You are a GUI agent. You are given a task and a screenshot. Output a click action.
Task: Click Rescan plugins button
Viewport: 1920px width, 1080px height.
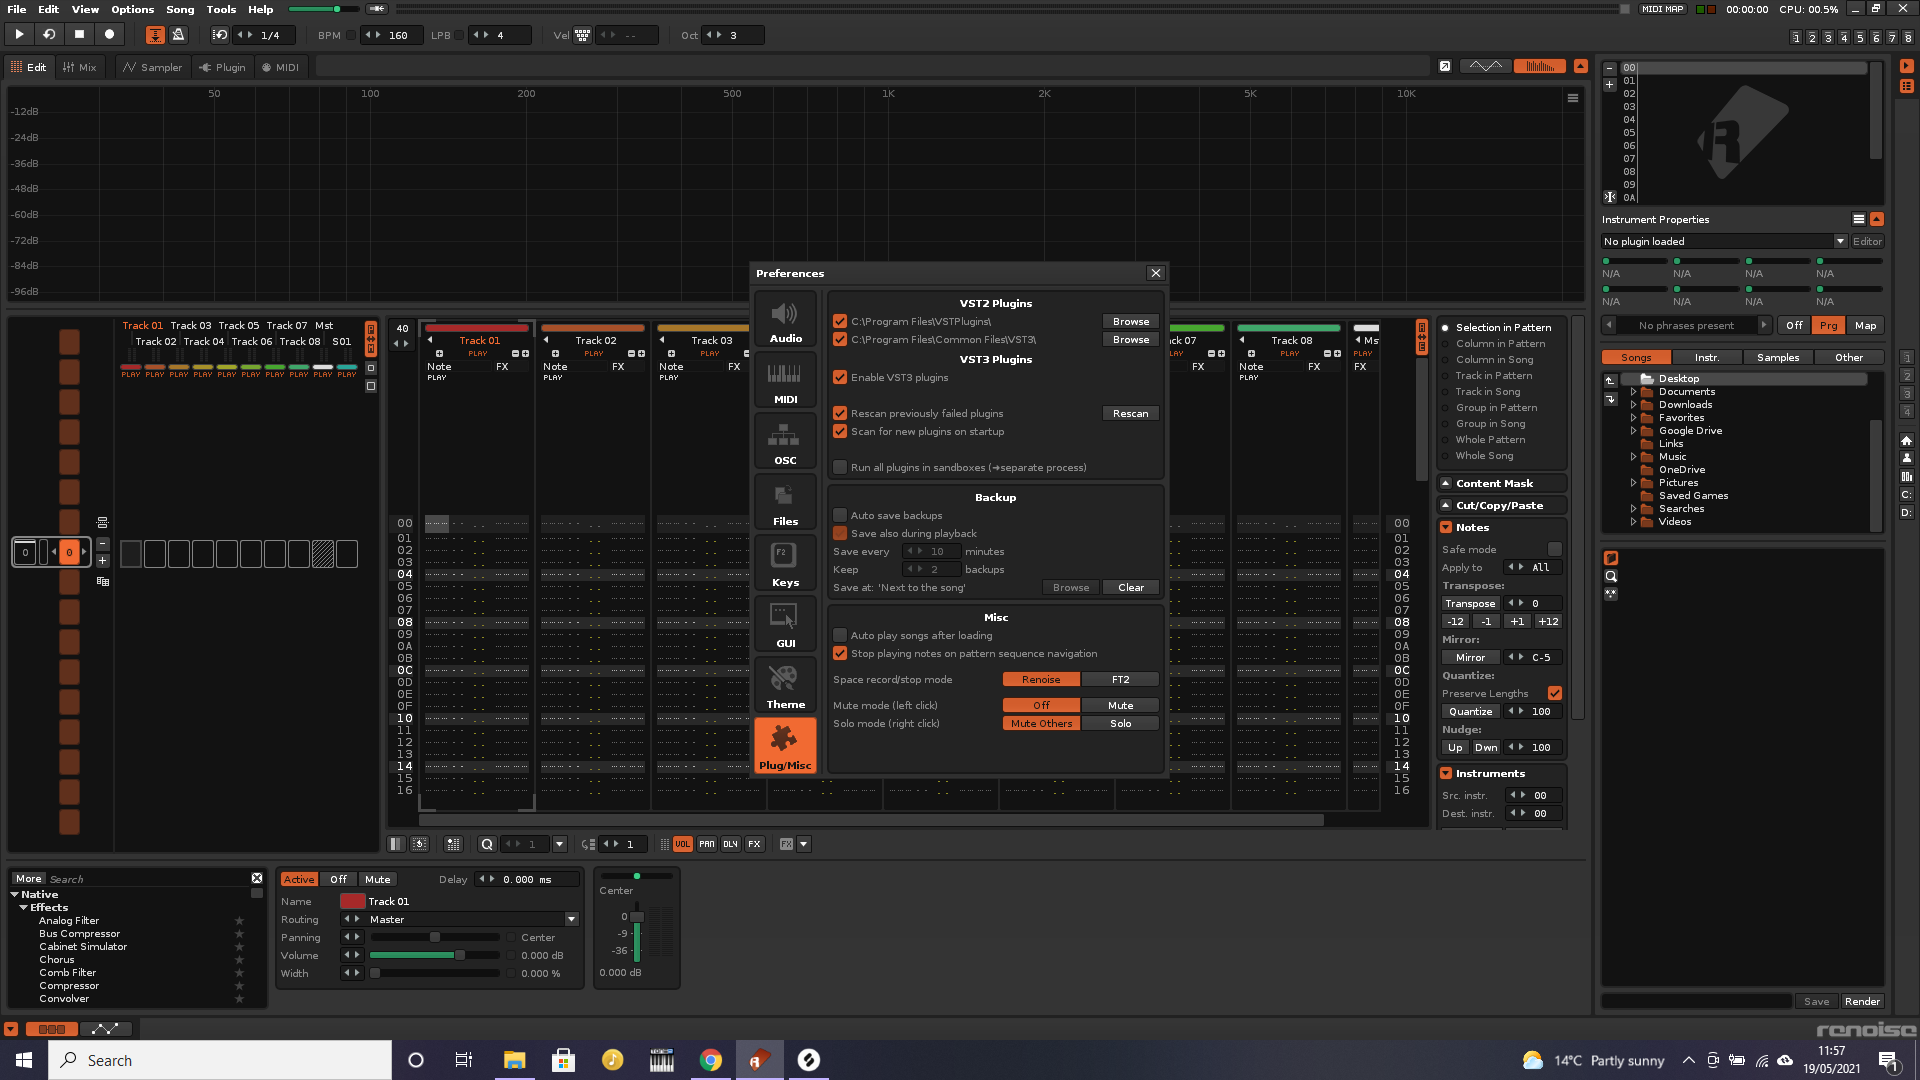pos(1131,414)
